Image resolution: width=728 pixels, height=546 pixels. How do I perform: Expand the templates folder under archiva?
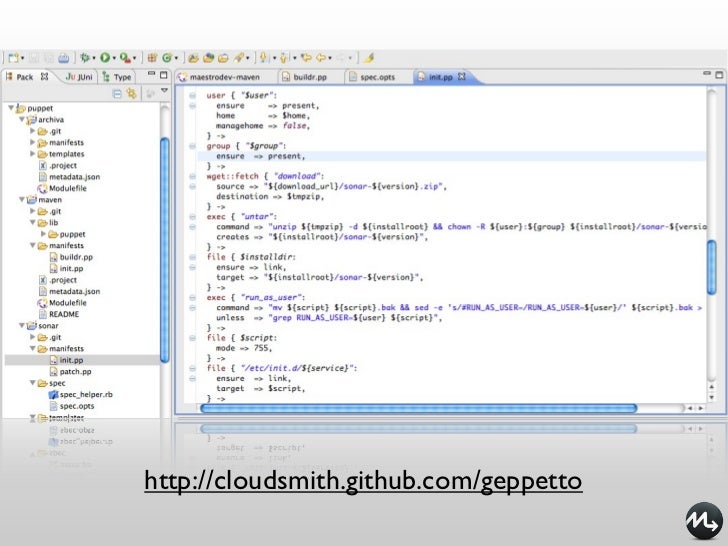point(32,154)
